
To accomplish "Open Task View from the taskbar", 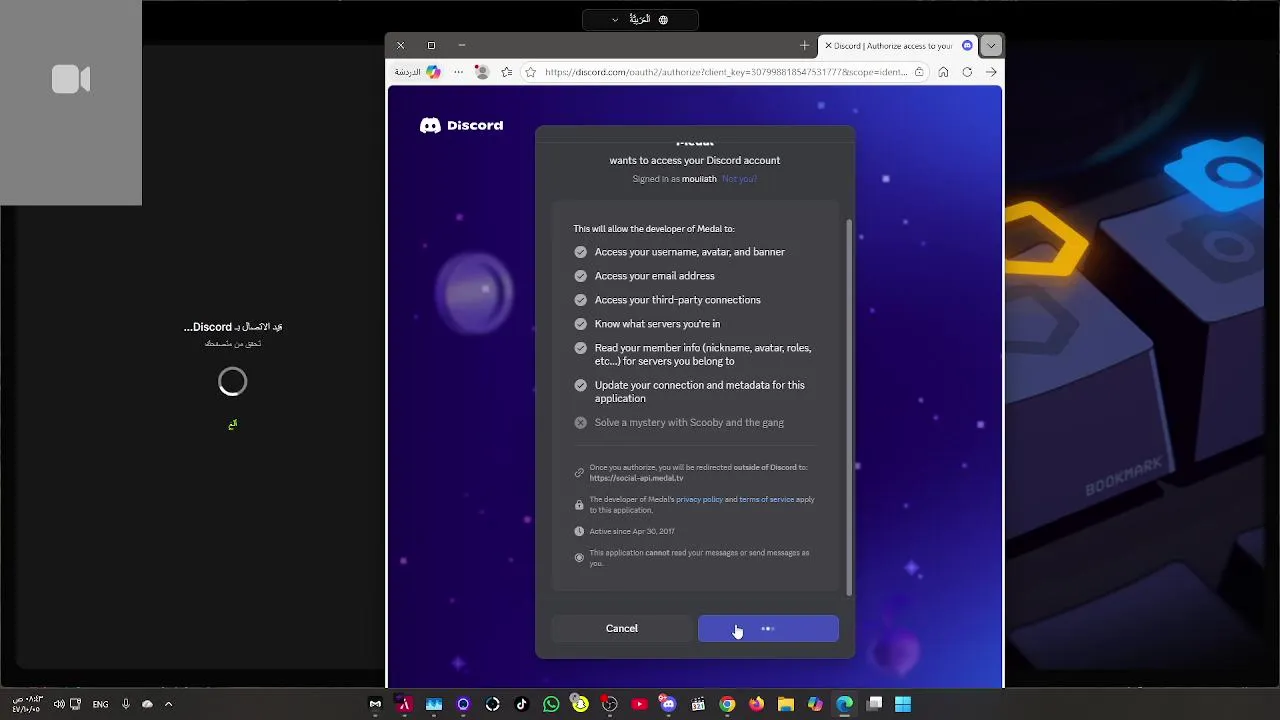I will tap(874, 704).
